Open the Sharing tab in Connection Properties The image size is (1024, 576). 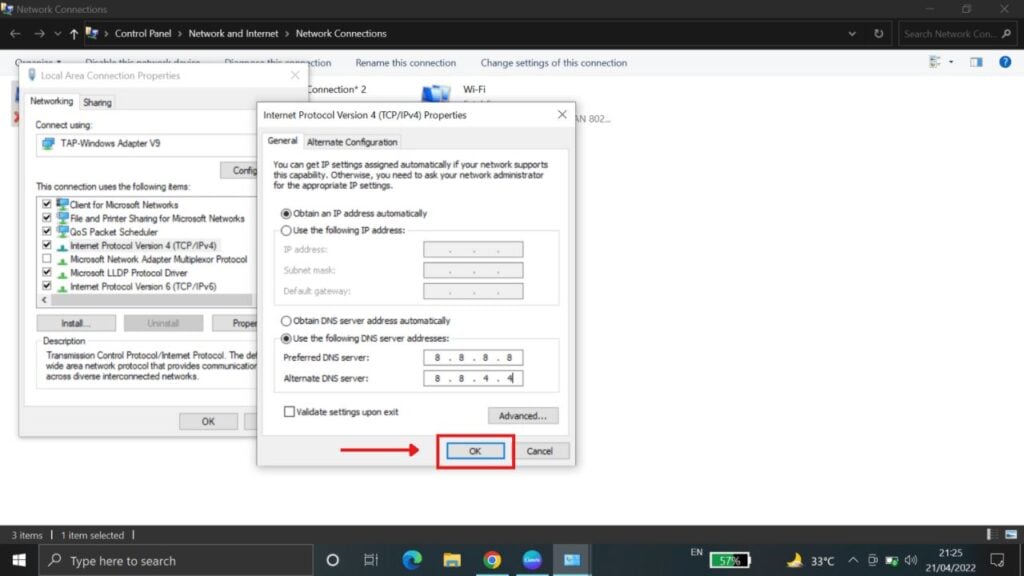tap(97, 103)
